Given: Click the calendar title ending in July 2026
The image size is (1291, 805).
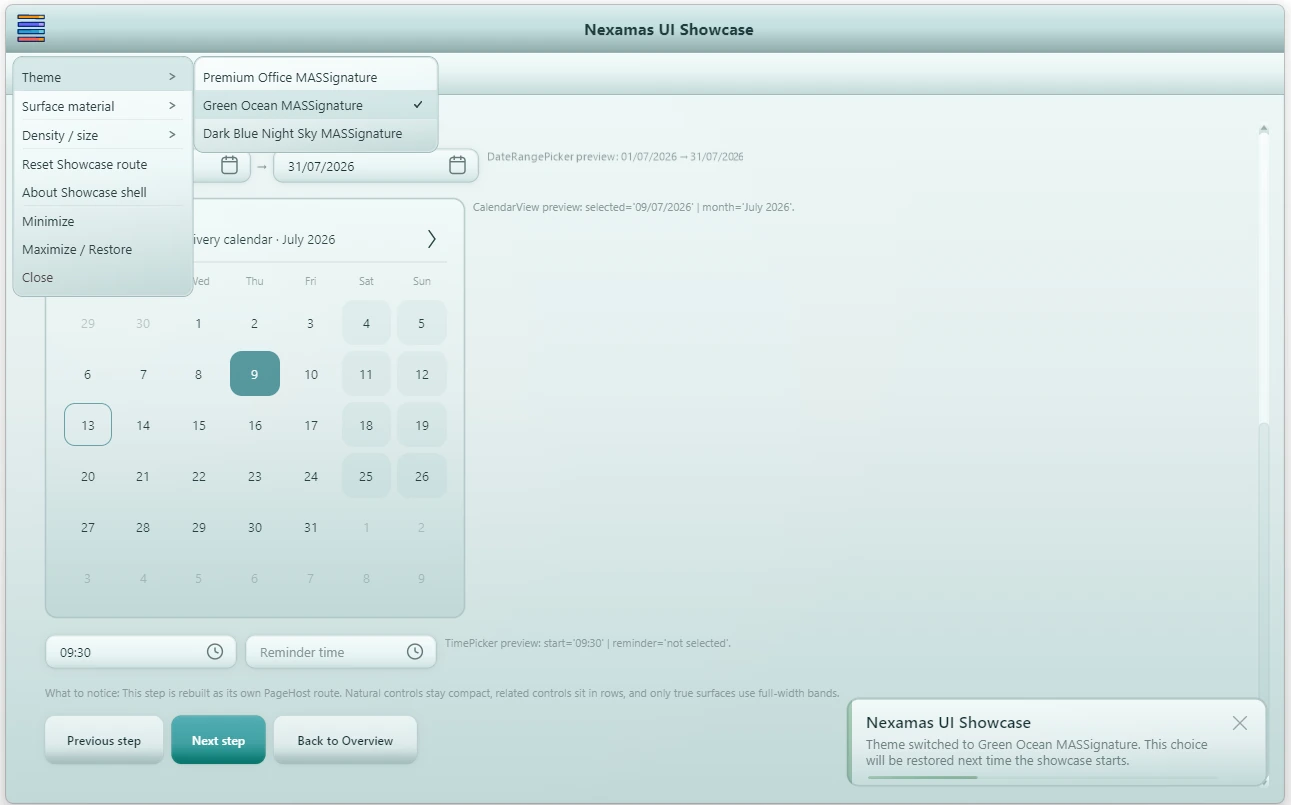Looking at the screenshot, I should coord(264,239).
